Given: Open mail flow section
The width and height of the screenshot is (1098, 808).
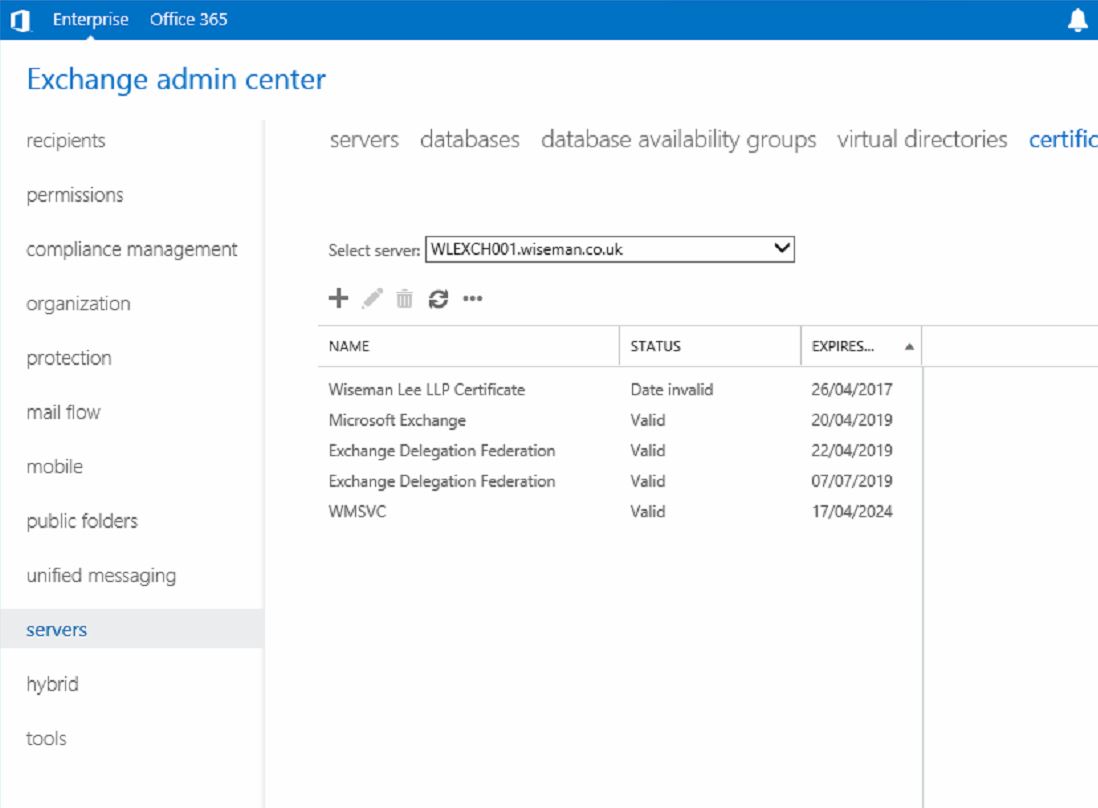Looking at the screenshot, I should 63,412.
